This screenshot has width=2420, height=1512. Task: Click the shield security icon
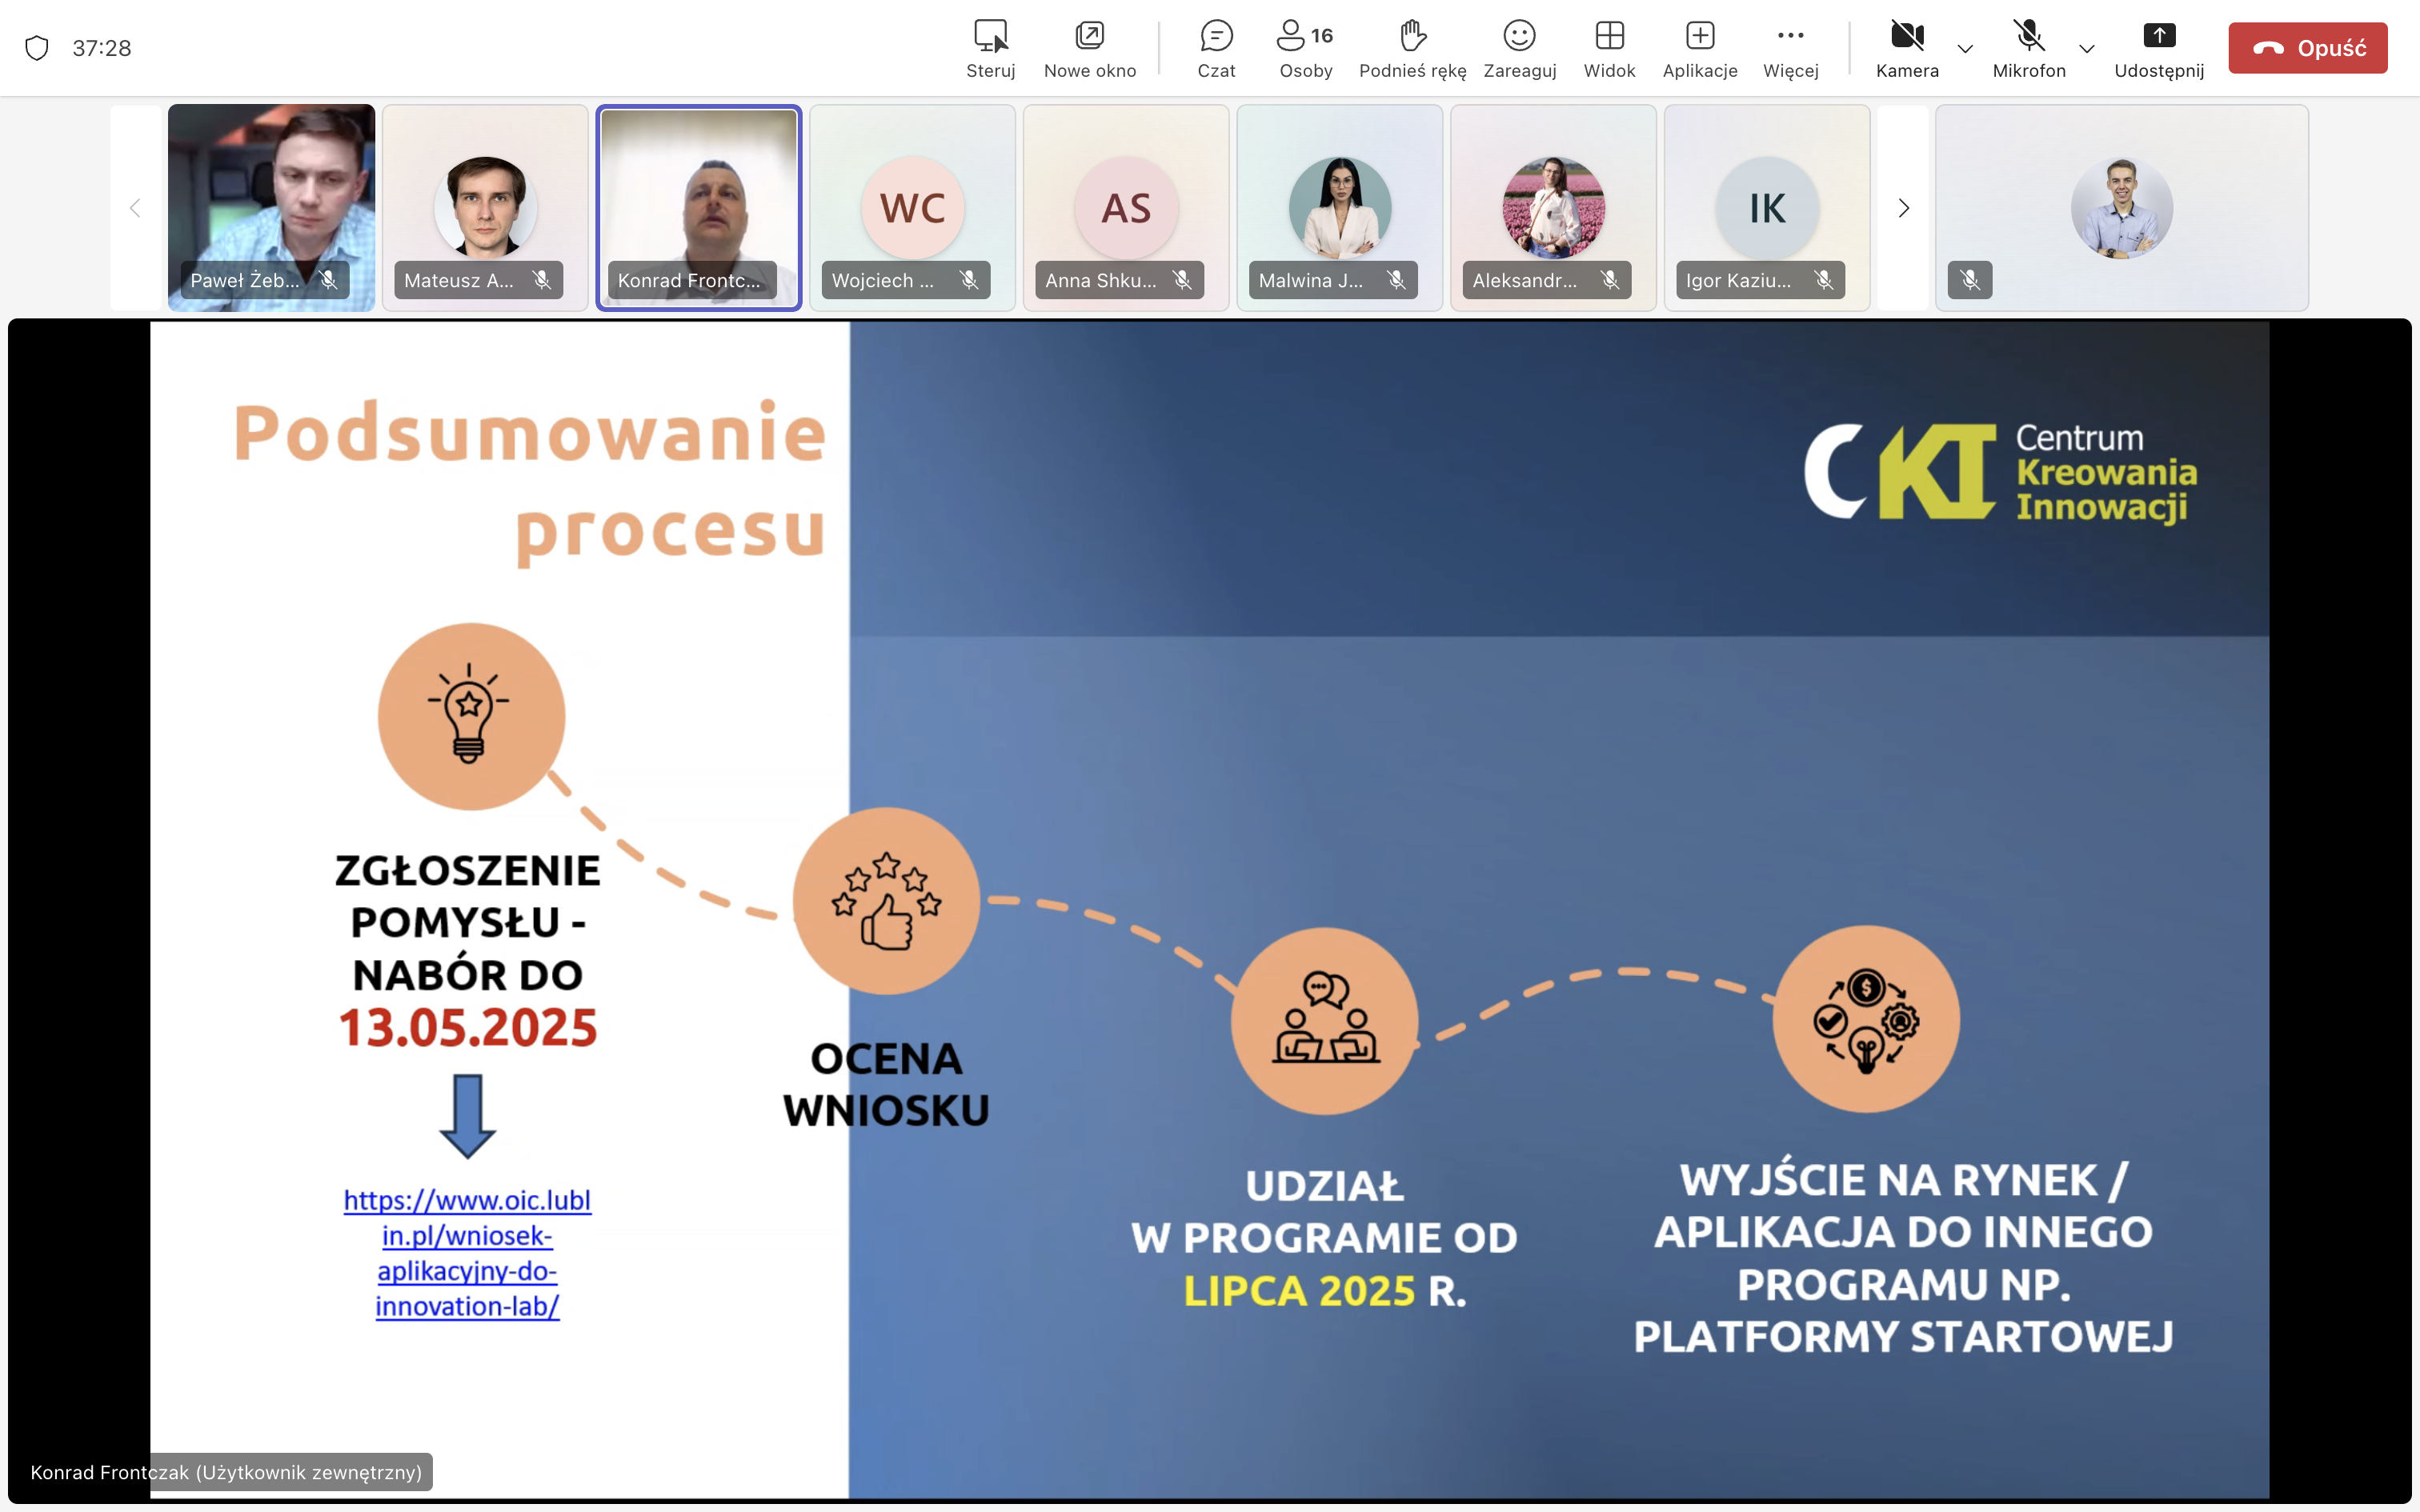point(37,48)
